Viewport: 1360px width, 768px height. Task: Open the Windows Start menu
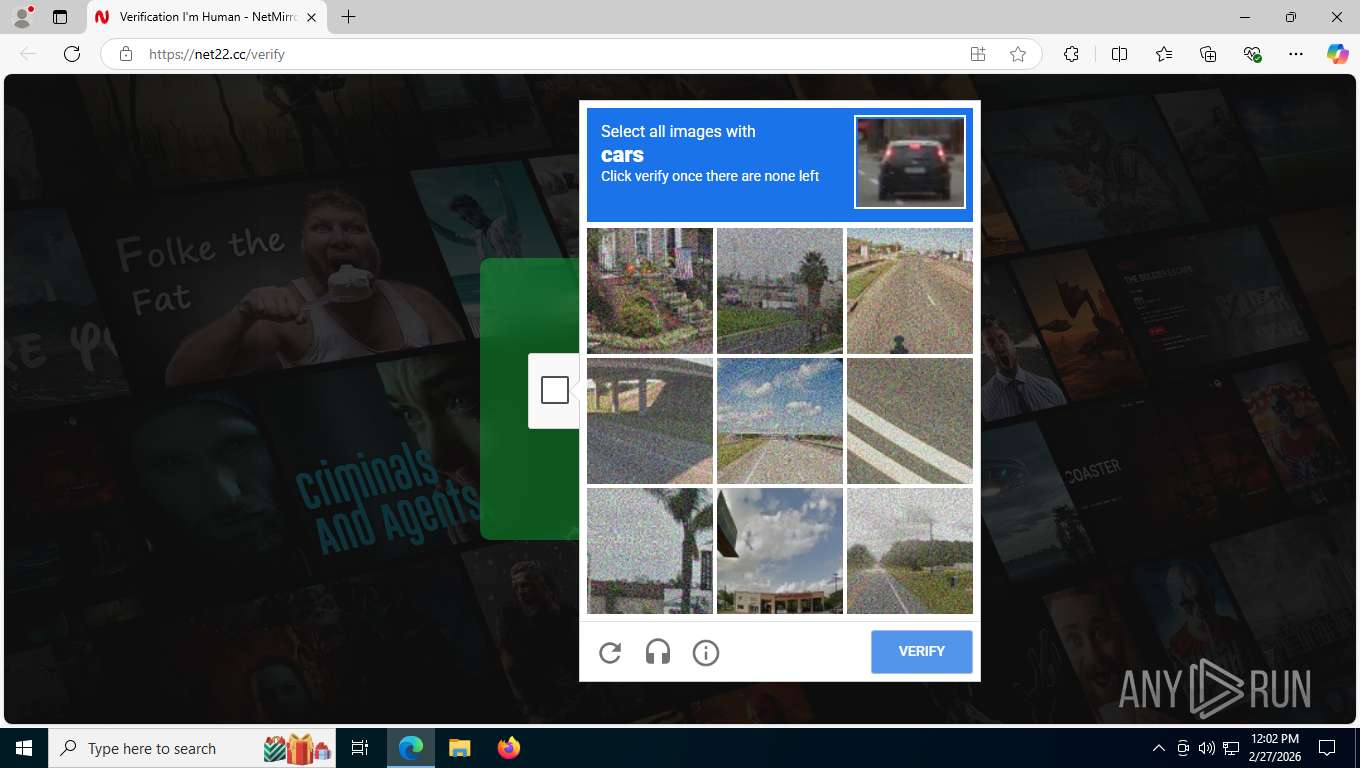pyautogui.click(x=24, y=748)
